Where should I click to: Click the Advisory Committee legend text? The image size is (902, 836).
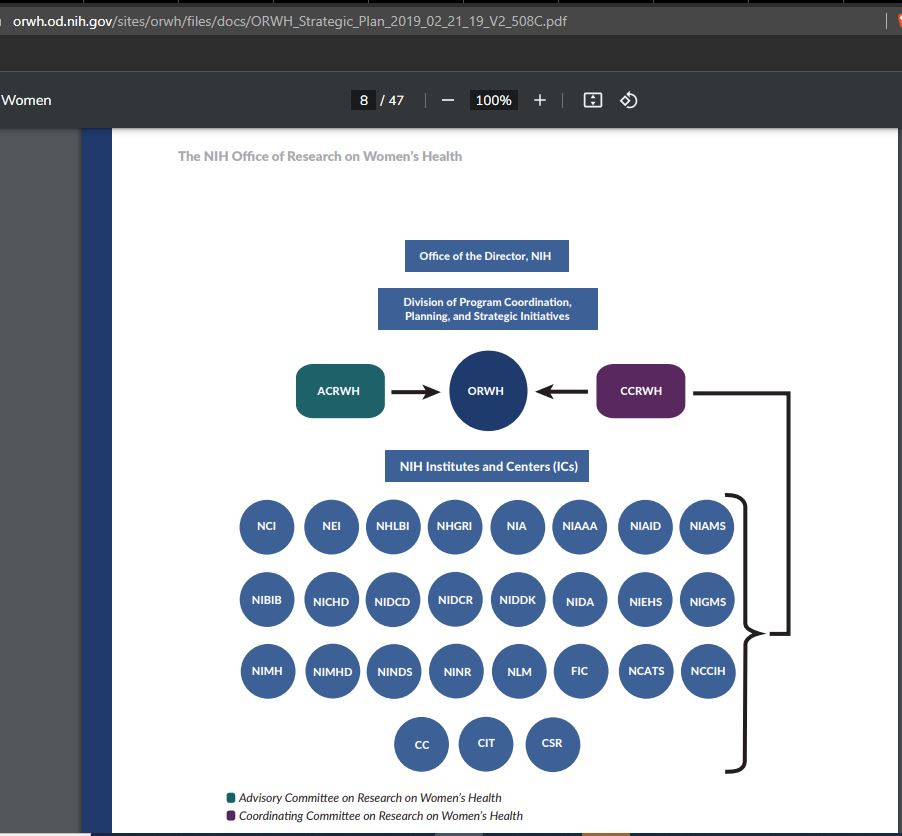click(370, 797)
